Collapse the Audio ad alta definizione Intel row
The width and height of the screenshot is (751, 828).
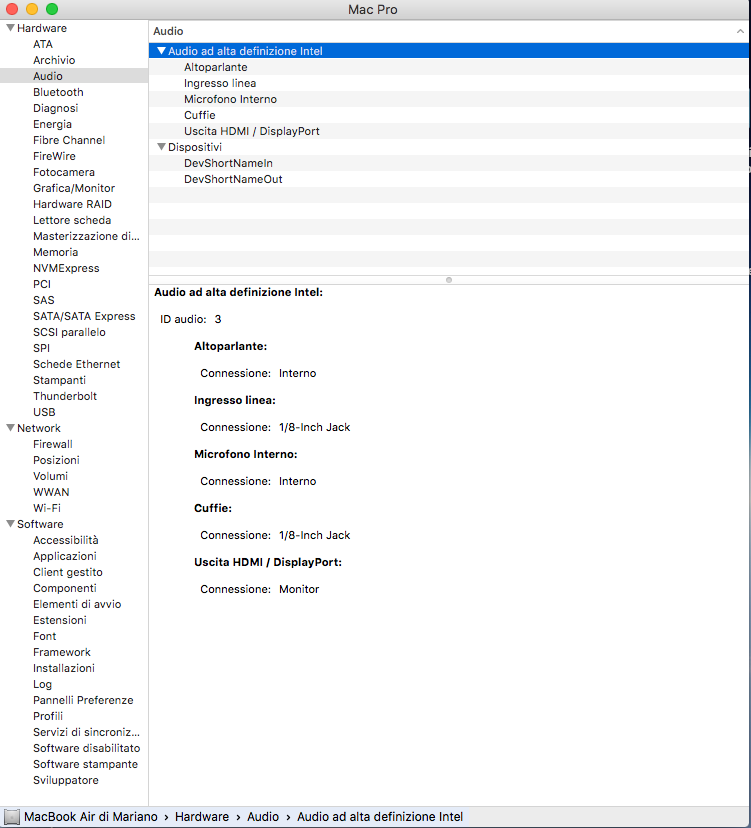pyautogui.click(x=161, y=51)
